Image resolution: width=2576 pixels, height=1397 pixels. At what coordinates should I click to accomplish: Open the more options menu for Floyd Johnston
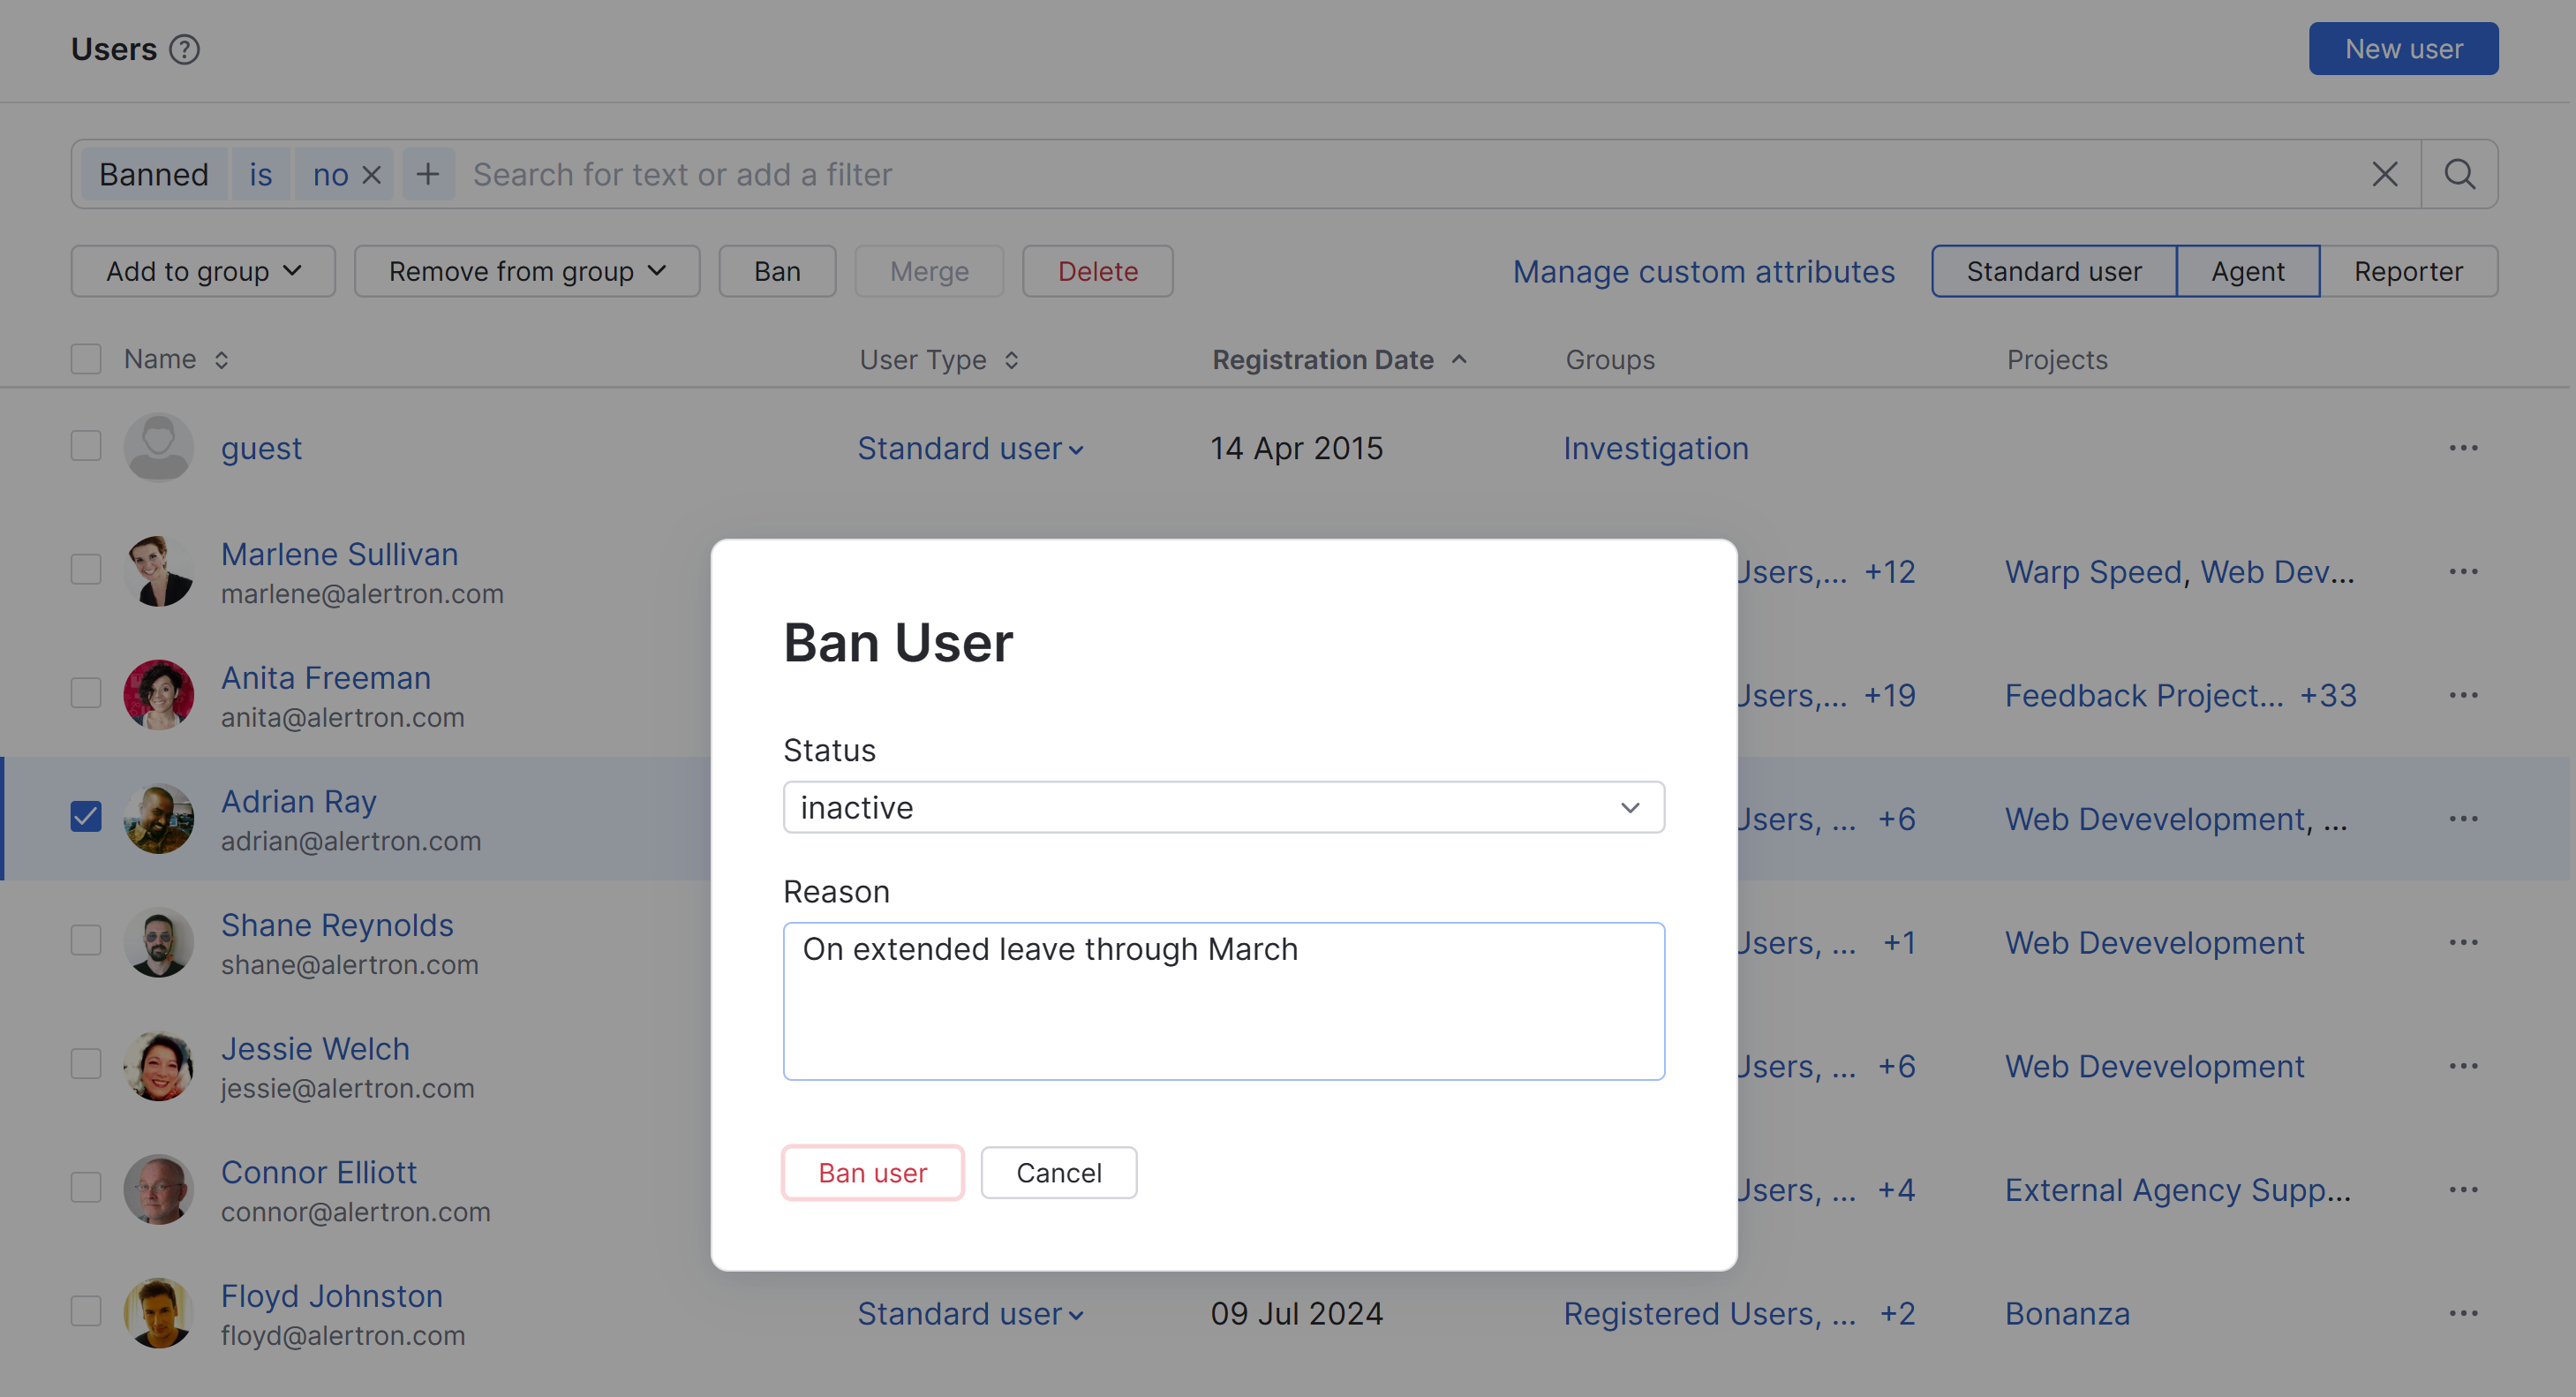pyautogui.click(x=2463, y=1313)
